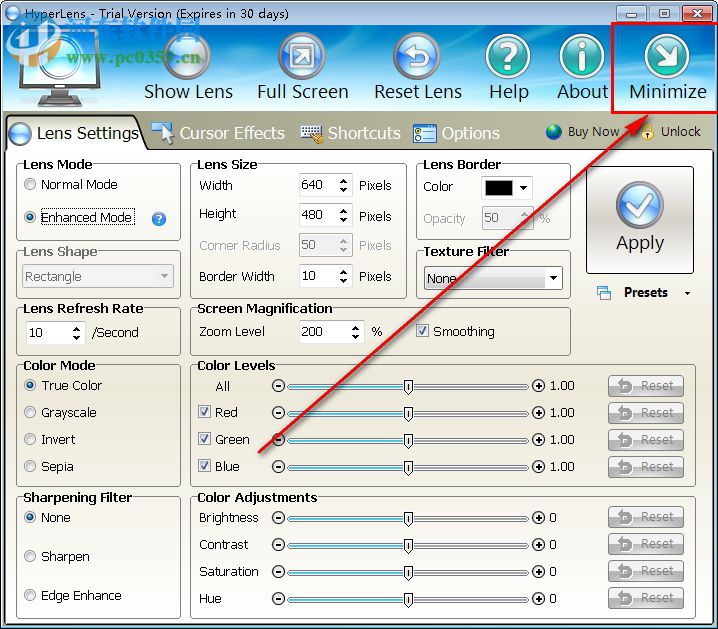
Task: Toggle the Smoothing checkbox
Action: (422, 331)
